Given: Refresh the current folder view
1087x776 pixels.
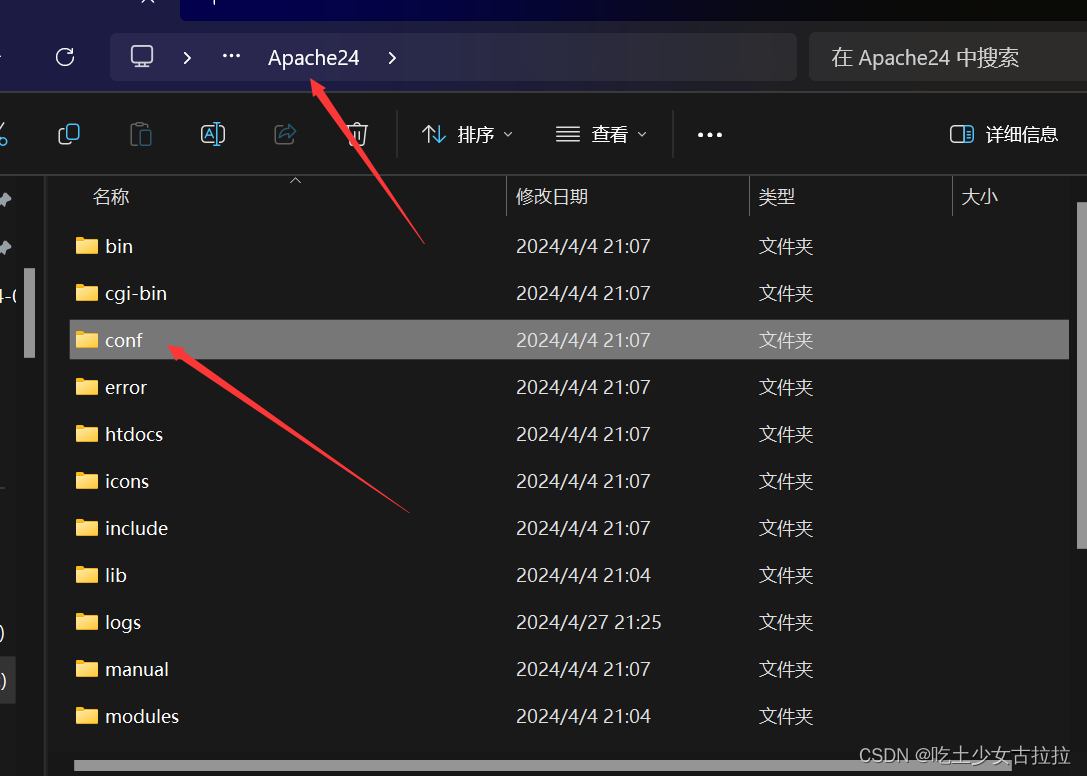Looking at the screenshot, I should (x=64, y=56).
